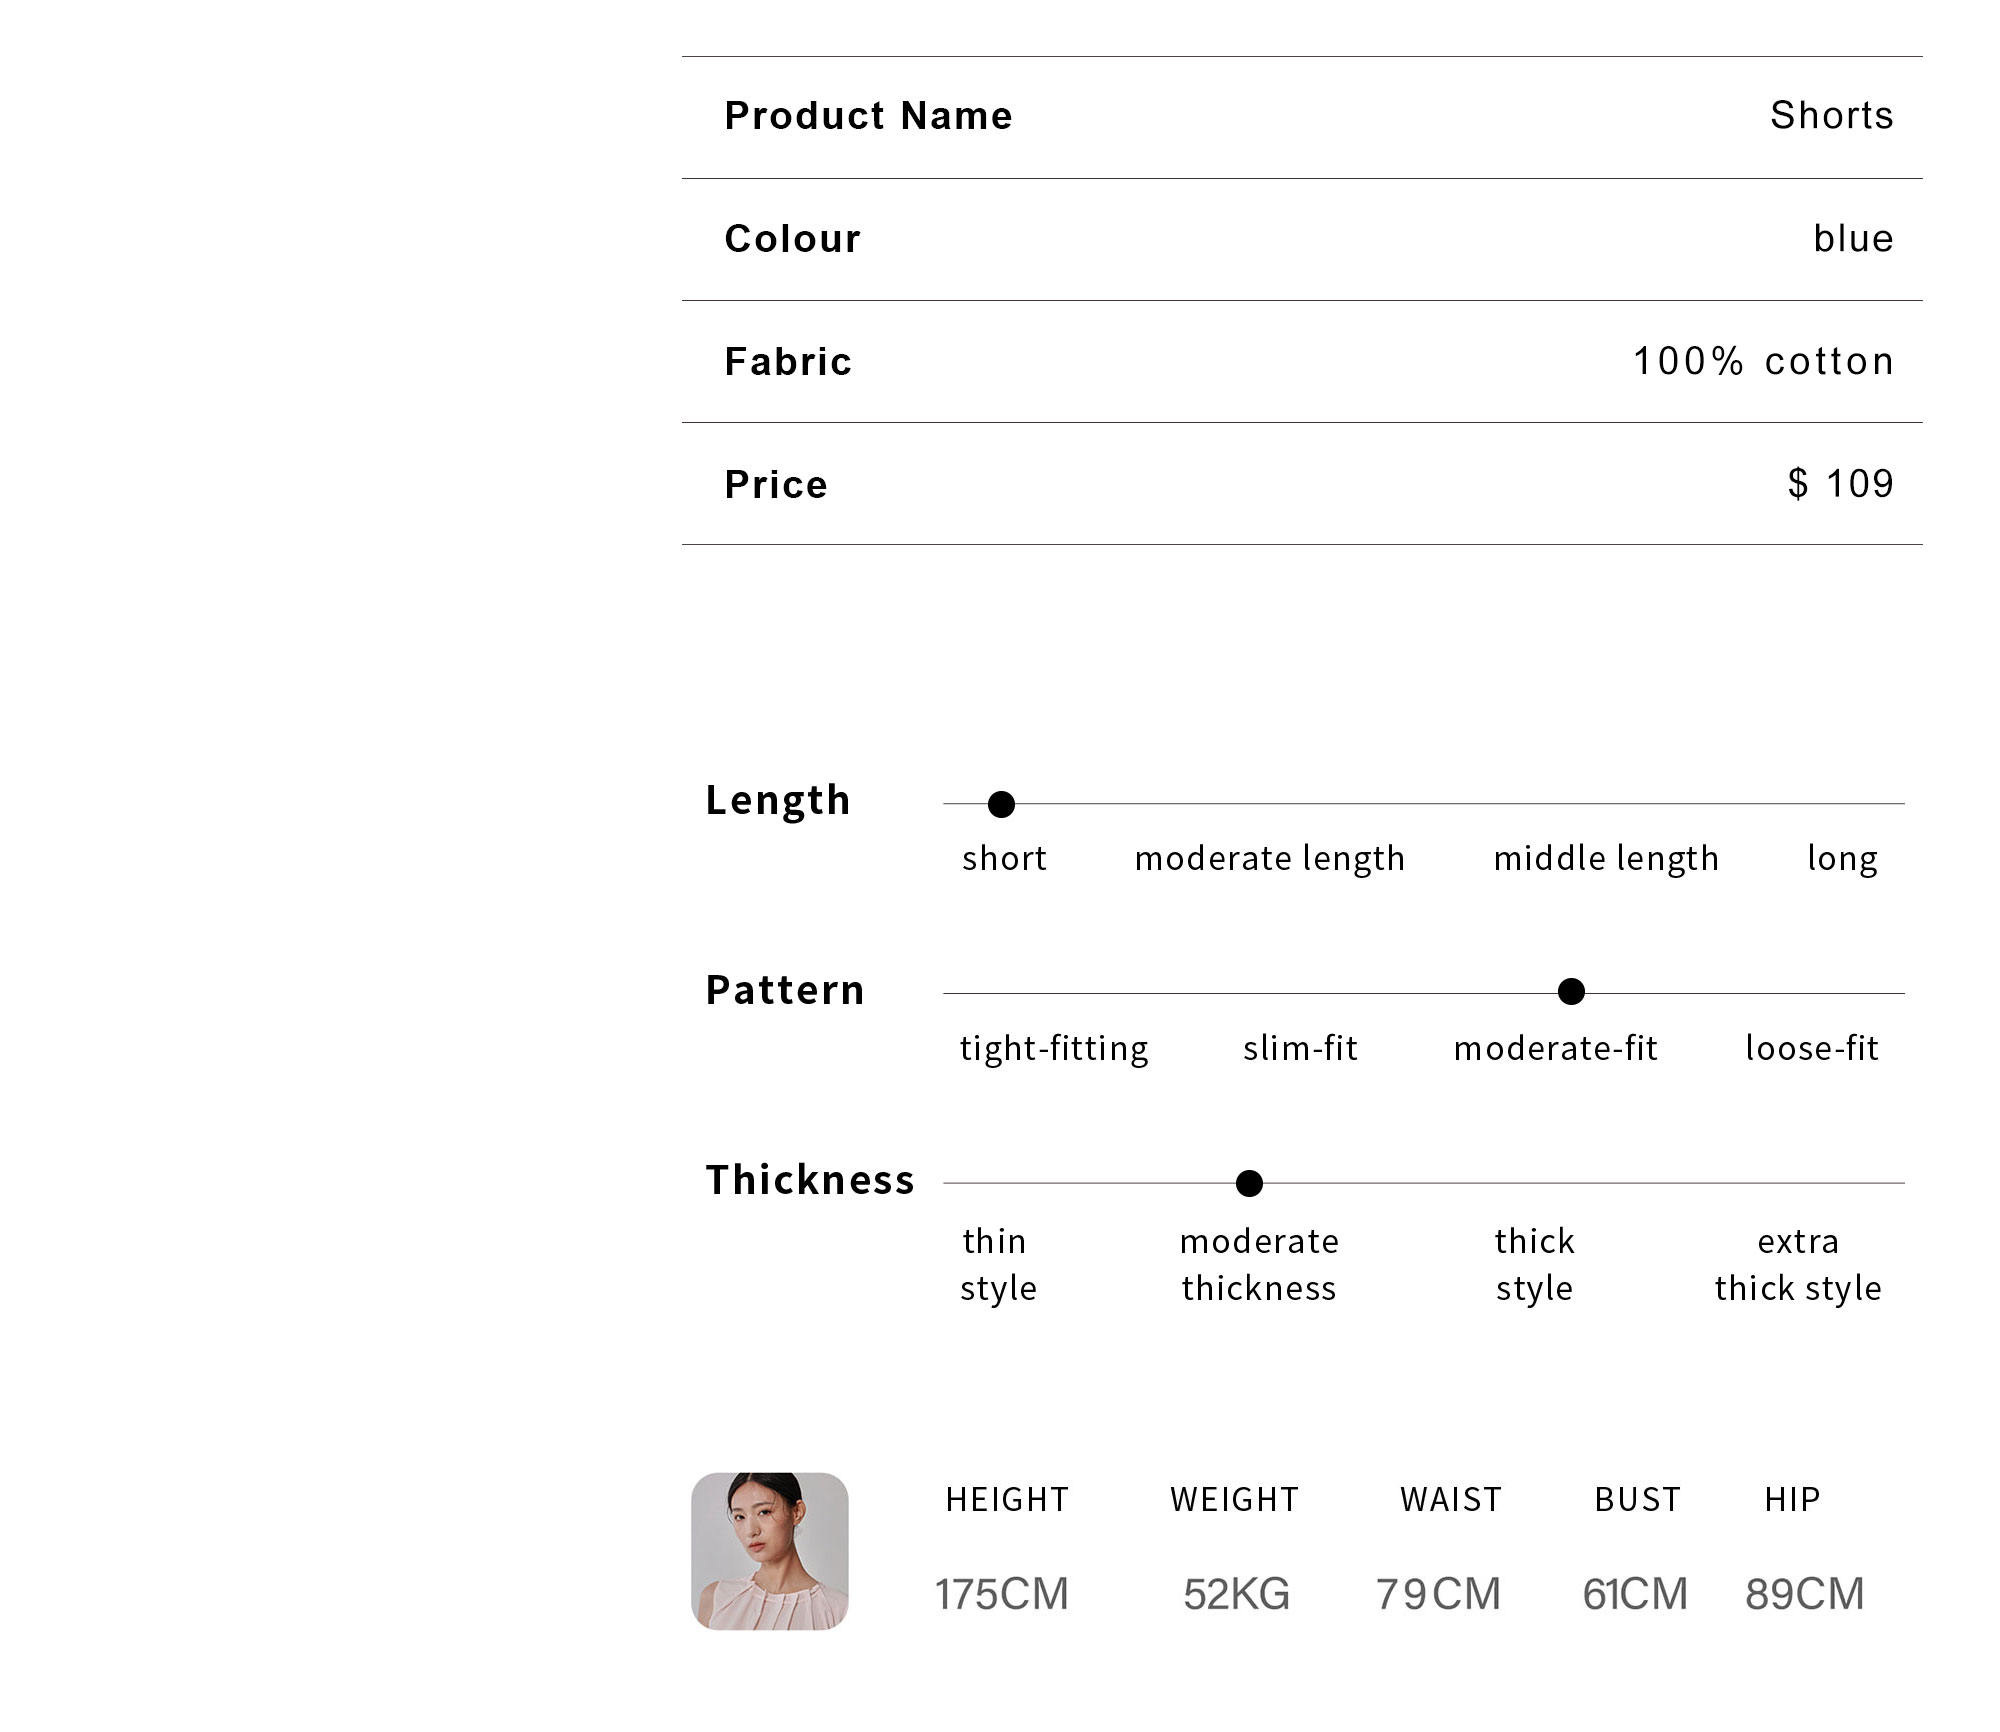Click the Length slider dot at short

click(x=1001, y=804)
